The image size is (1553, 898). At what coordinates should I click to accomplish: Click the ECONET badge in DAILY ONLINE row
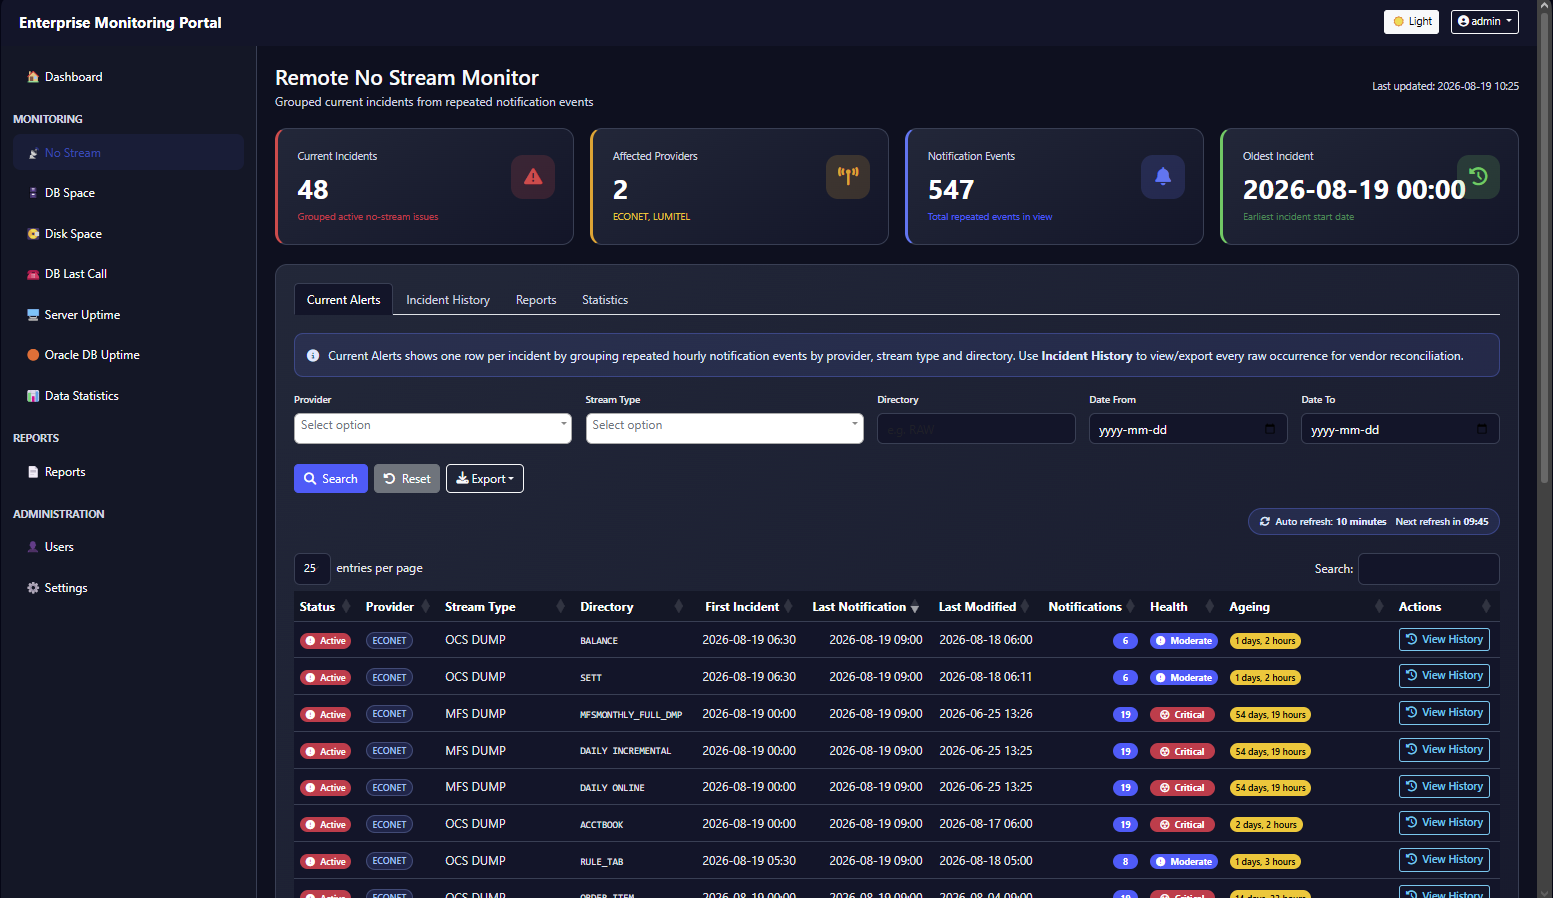point(389,788)
